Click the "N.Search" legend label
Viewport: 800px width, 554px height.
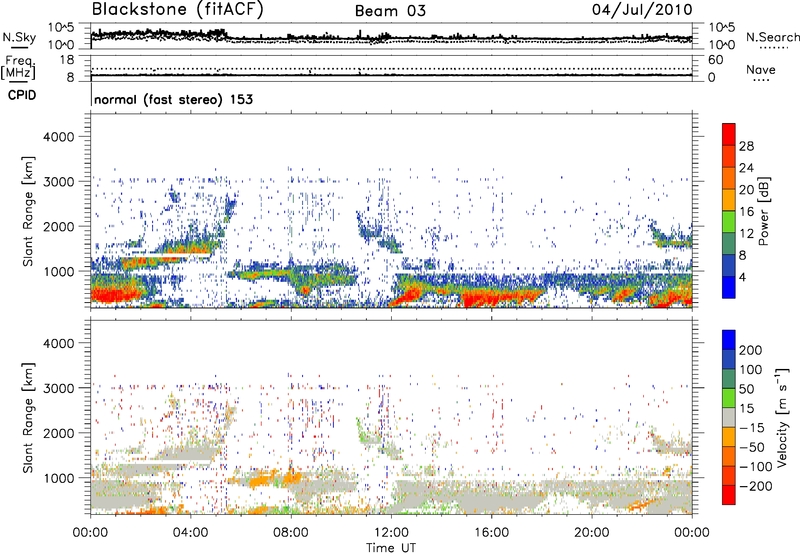772,37
